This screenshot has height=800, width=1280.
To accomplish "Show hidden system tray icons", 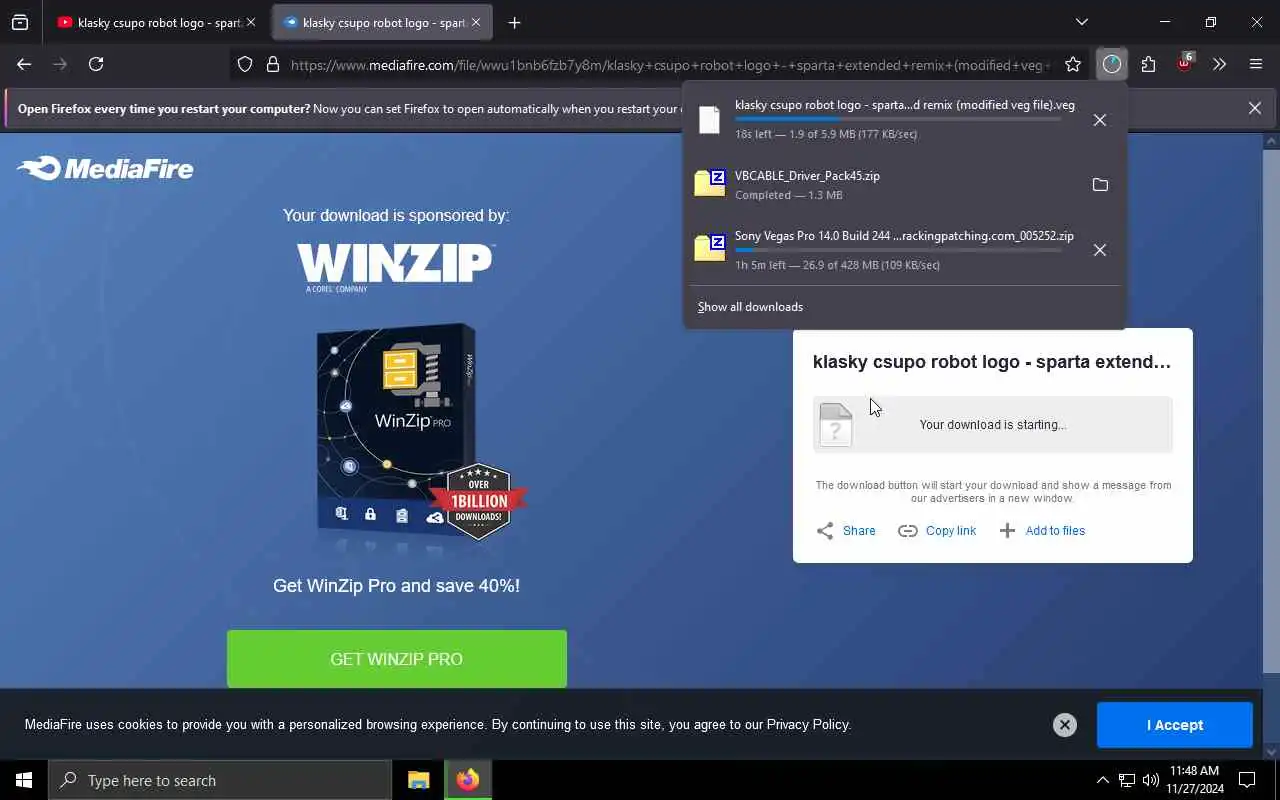I will point(1103,780).
